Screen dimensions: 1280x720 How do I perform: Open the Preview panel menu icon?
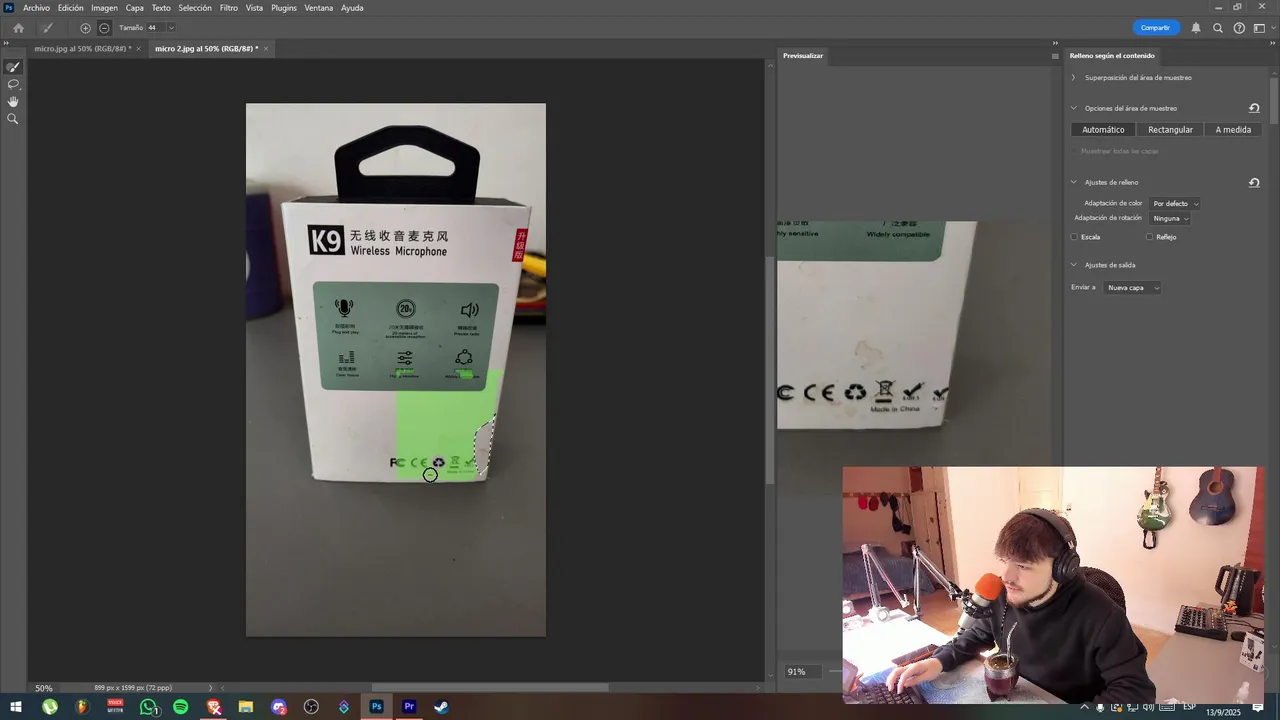[x=1054, y=56]
